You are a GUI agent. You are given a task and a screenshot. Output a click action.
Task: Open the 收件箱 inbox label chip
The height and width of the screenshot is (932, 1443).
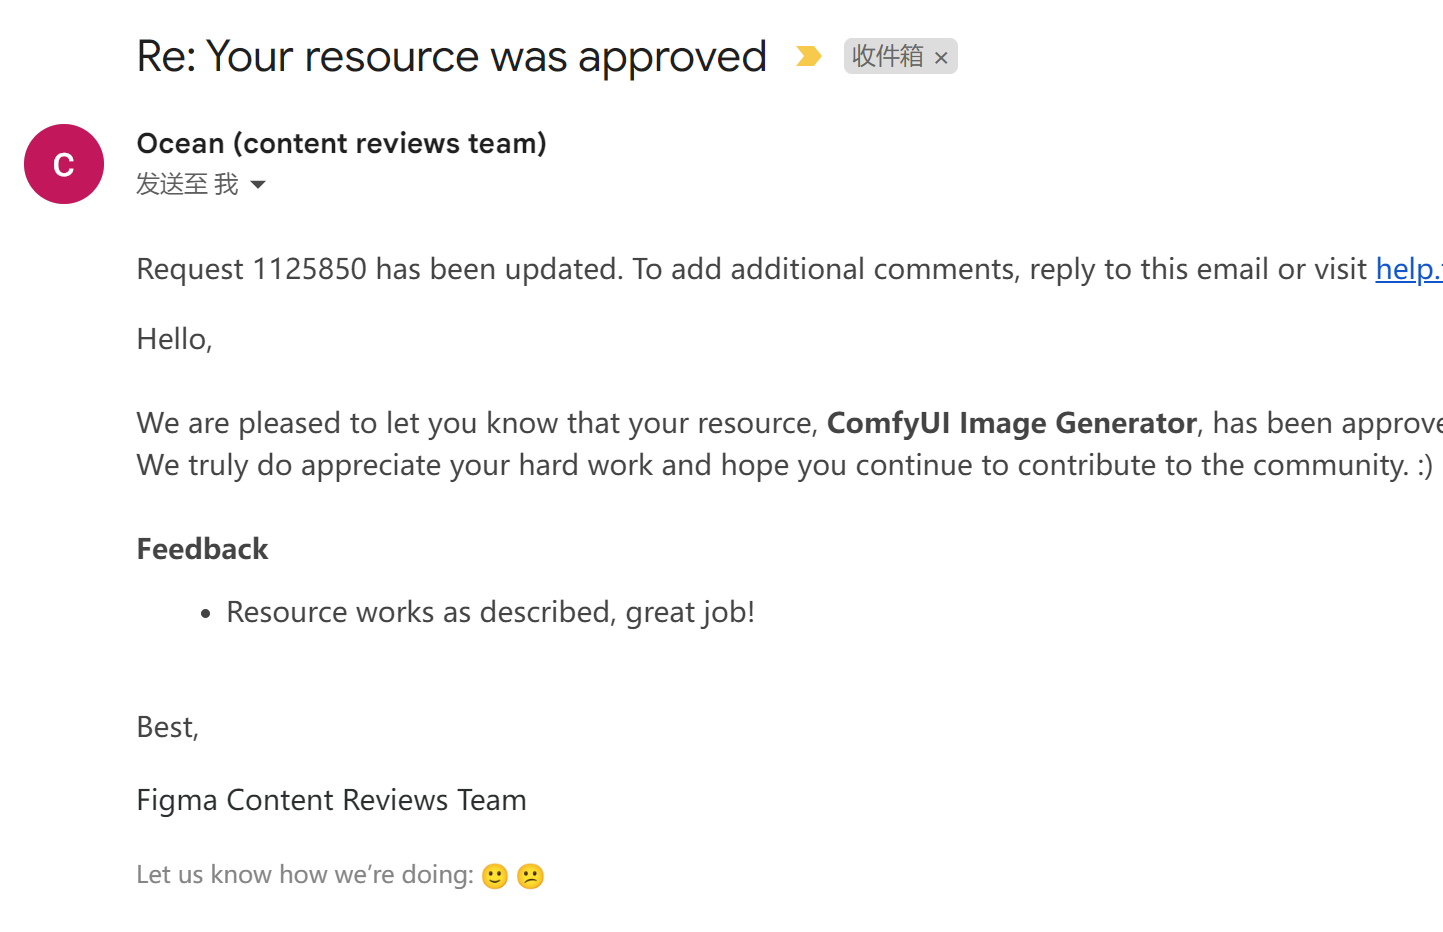[x=888, y=56]
